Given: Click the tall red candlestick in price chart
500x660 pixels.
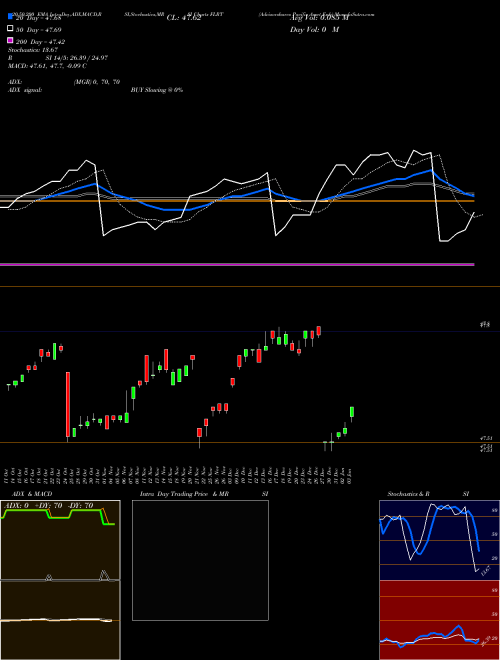Looking at the screenshot, I should (68, 404).
